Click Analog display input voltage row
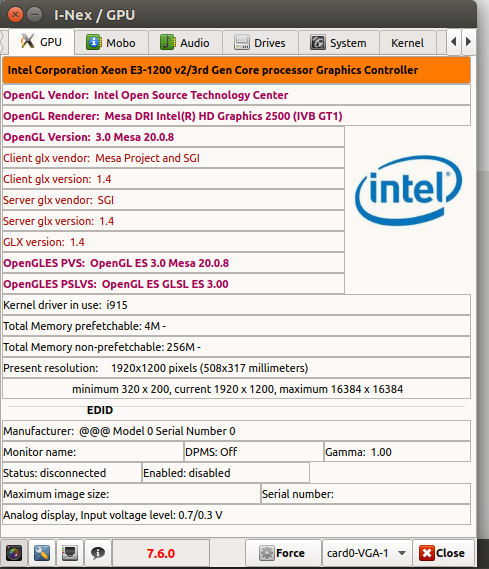This screenshot has width=489, height=569. (x=237, y=515)
